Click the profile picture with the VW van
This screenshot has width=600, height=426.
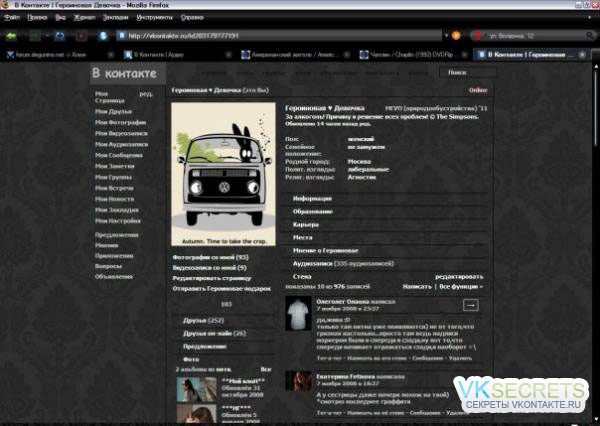point(223,174)
